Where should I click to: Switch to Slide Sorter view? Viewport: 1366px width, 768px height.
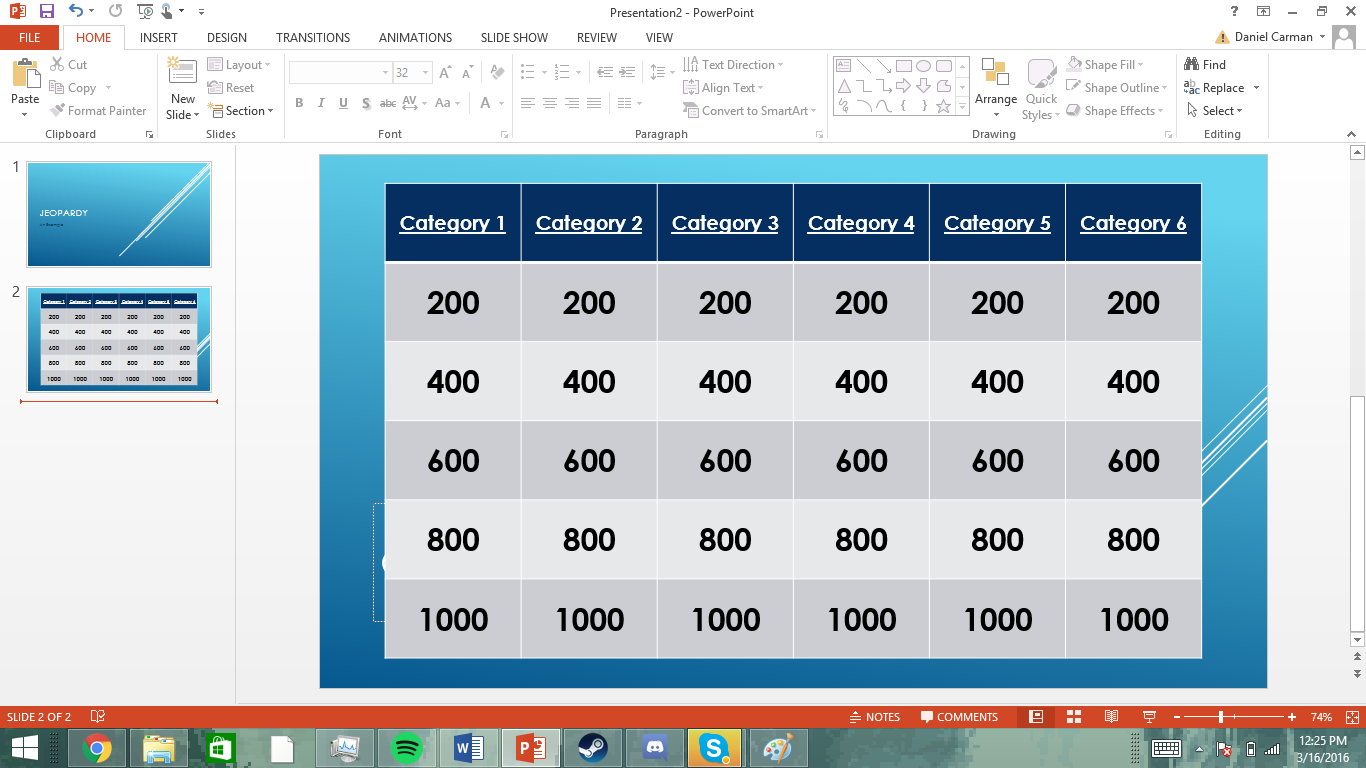(1074, 717)
